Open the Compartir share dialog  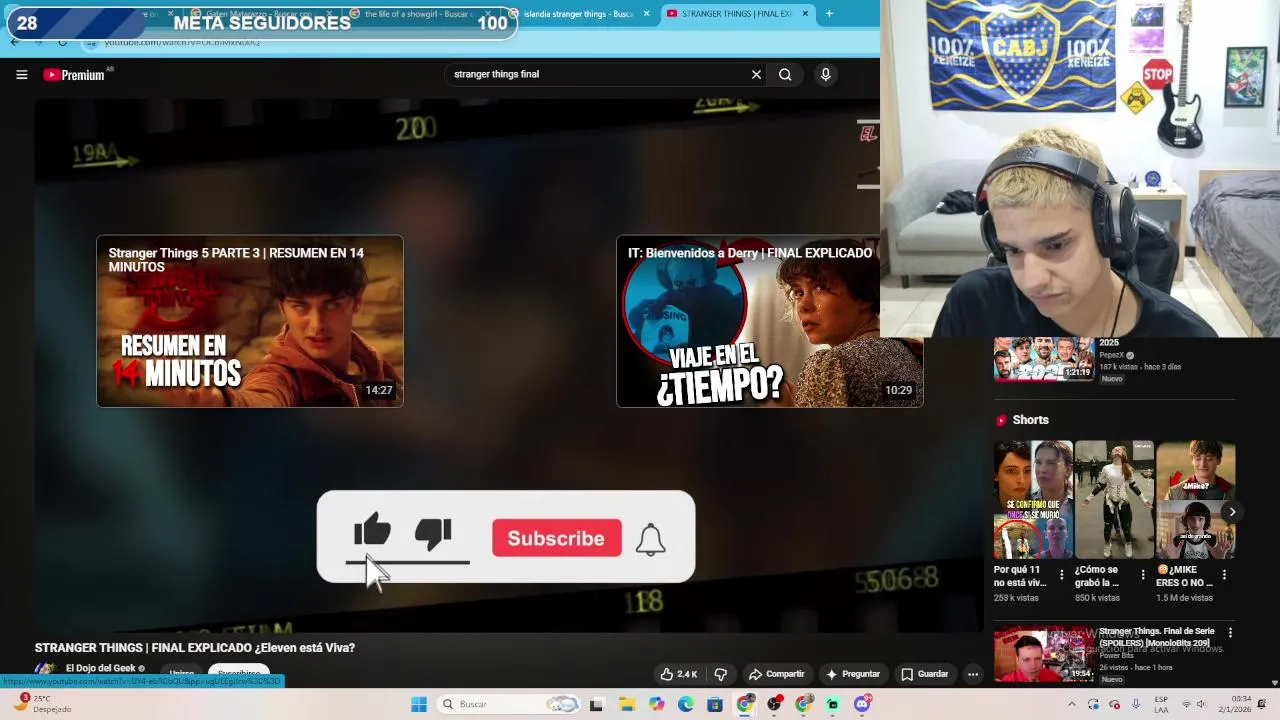point(776,674)
